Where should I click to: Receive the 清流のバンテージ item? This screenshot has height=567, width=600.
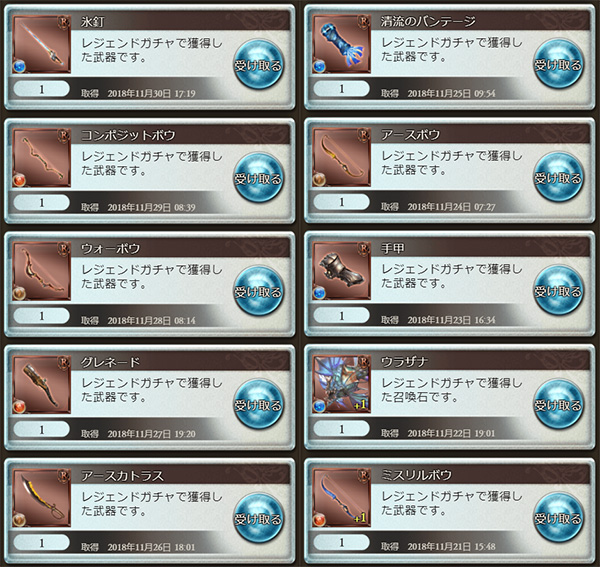558,64
